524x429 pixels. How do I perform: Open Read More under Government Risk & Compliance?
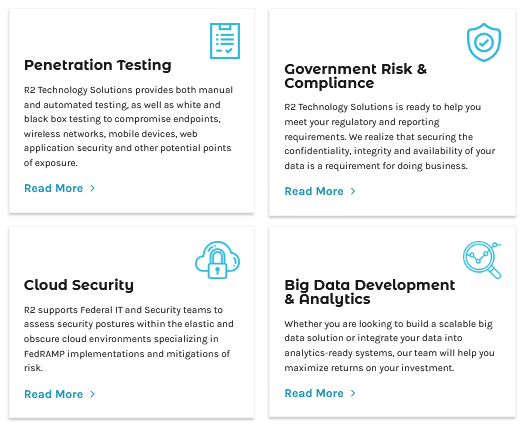click(x=314, y=191)
